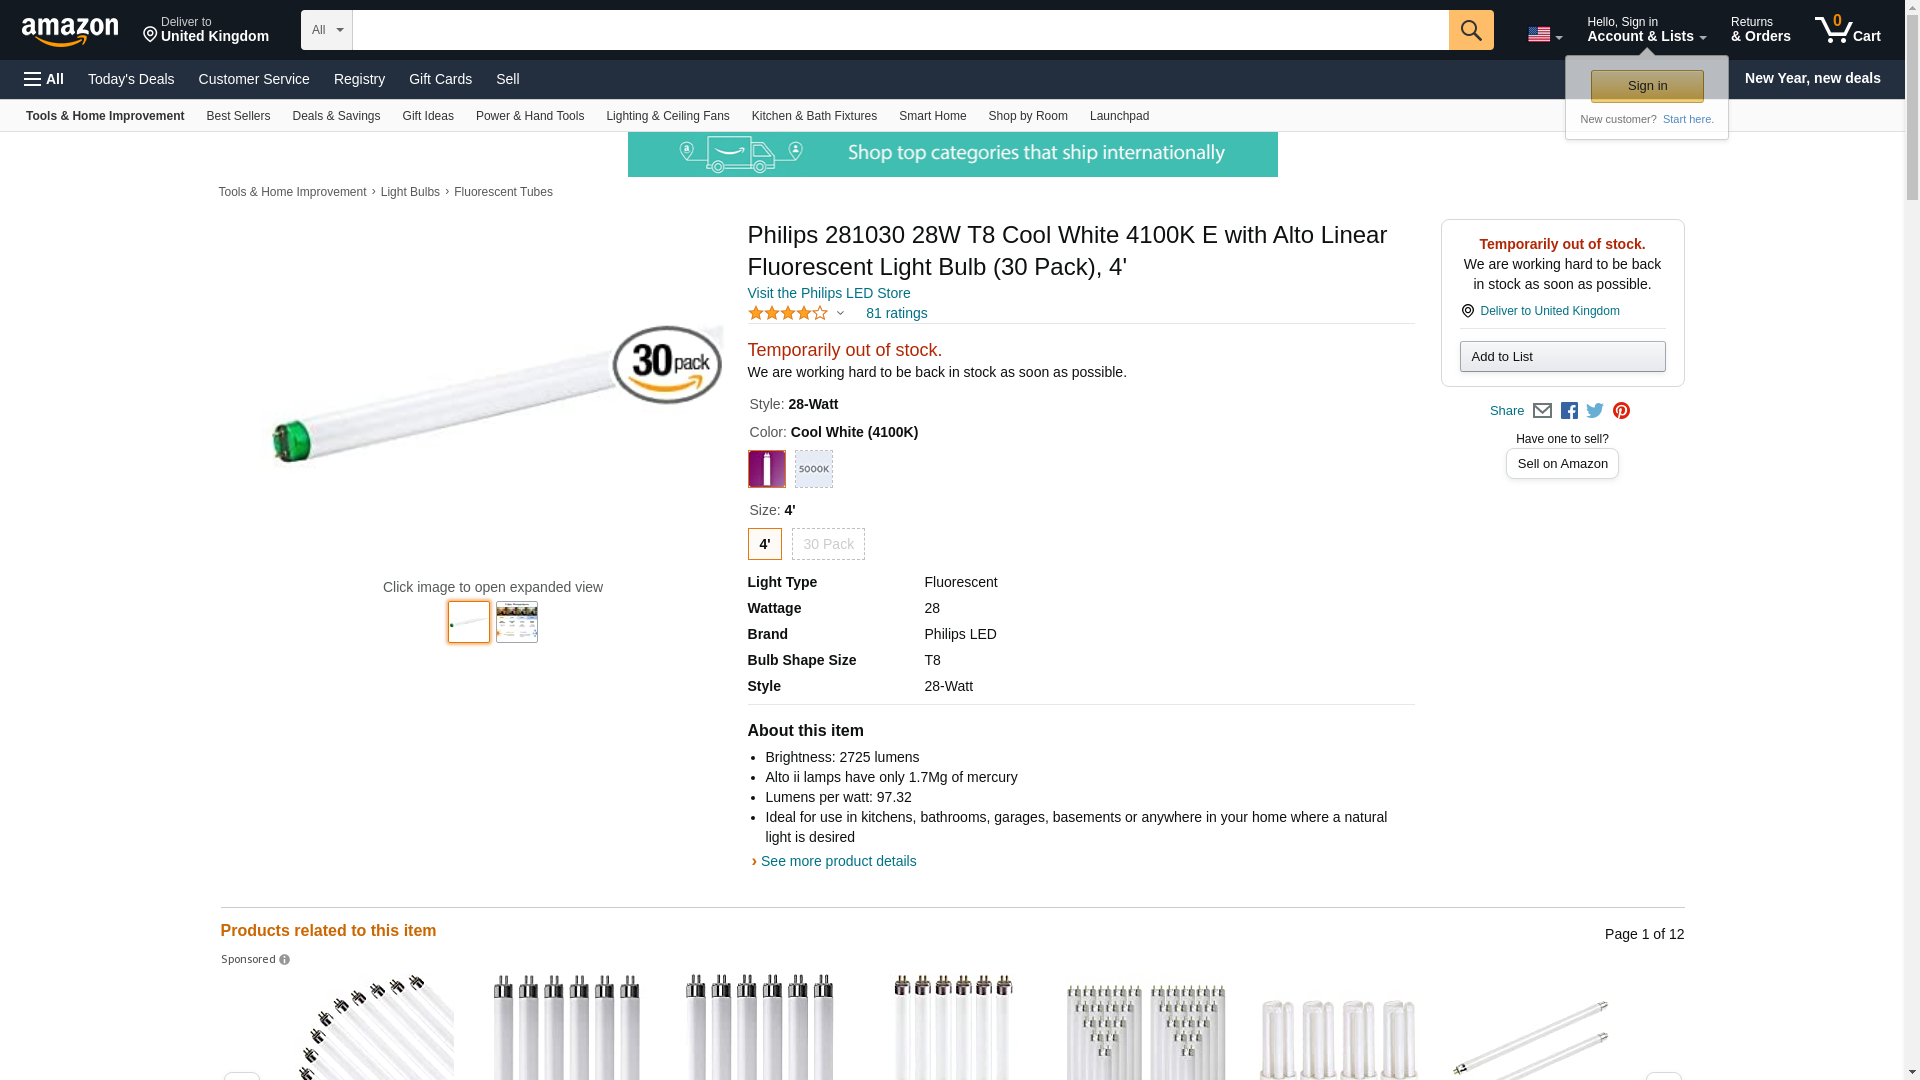The image size is (1920, 1080).
Task: Select the 4' size option
Action: point(764,544)
